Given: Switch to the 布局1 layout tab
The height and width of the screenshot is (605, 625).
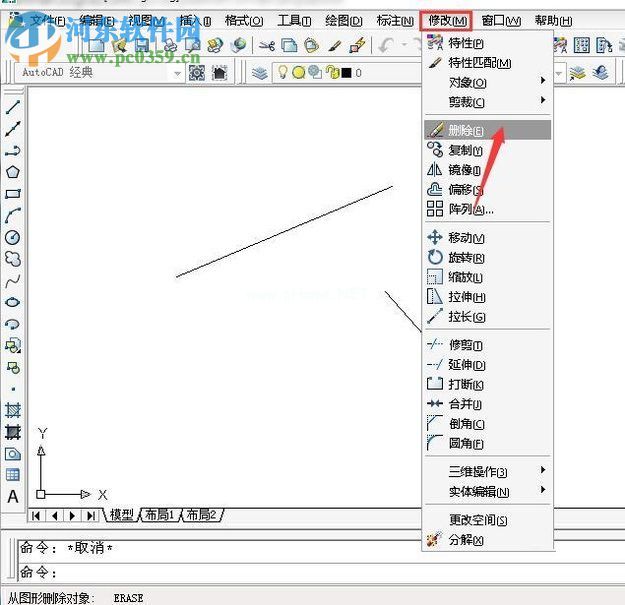Looking at the screenshot, I should 158,515.
